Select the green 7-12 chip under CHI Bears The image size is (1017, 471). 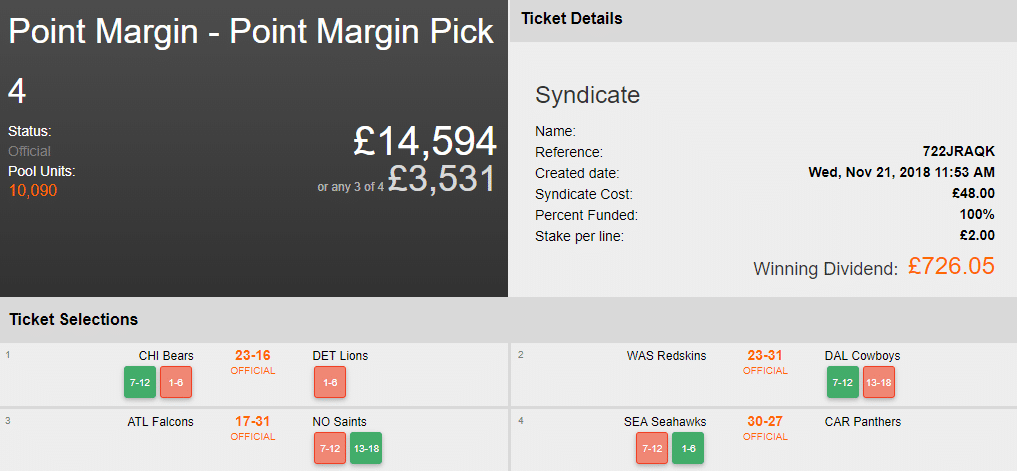[141, 383]
